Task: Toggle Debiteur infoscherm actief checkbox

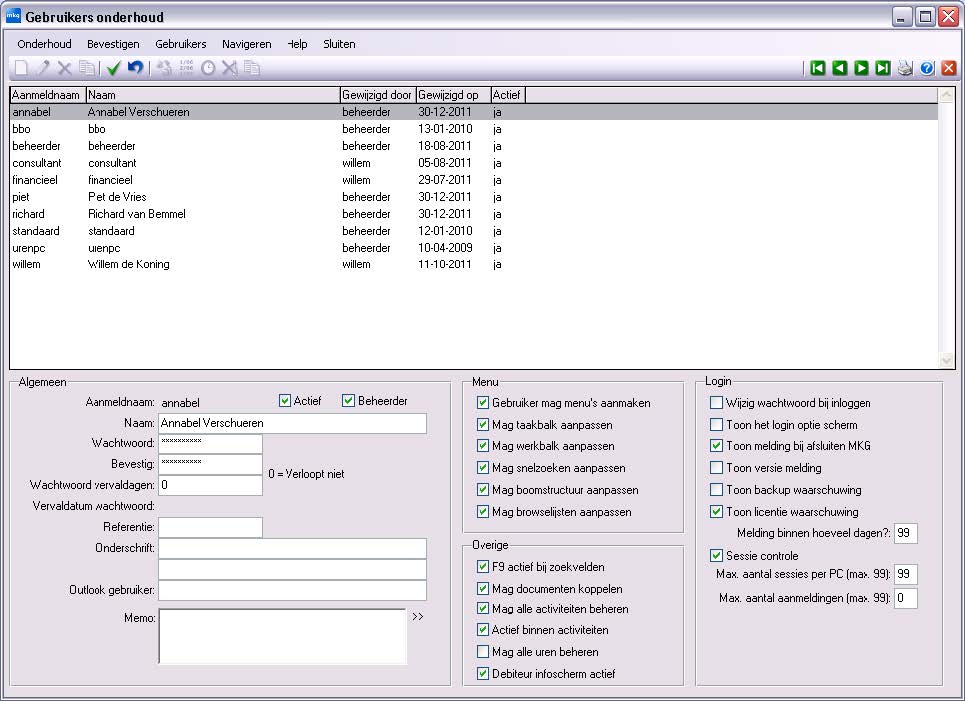Action: [483, 673]
